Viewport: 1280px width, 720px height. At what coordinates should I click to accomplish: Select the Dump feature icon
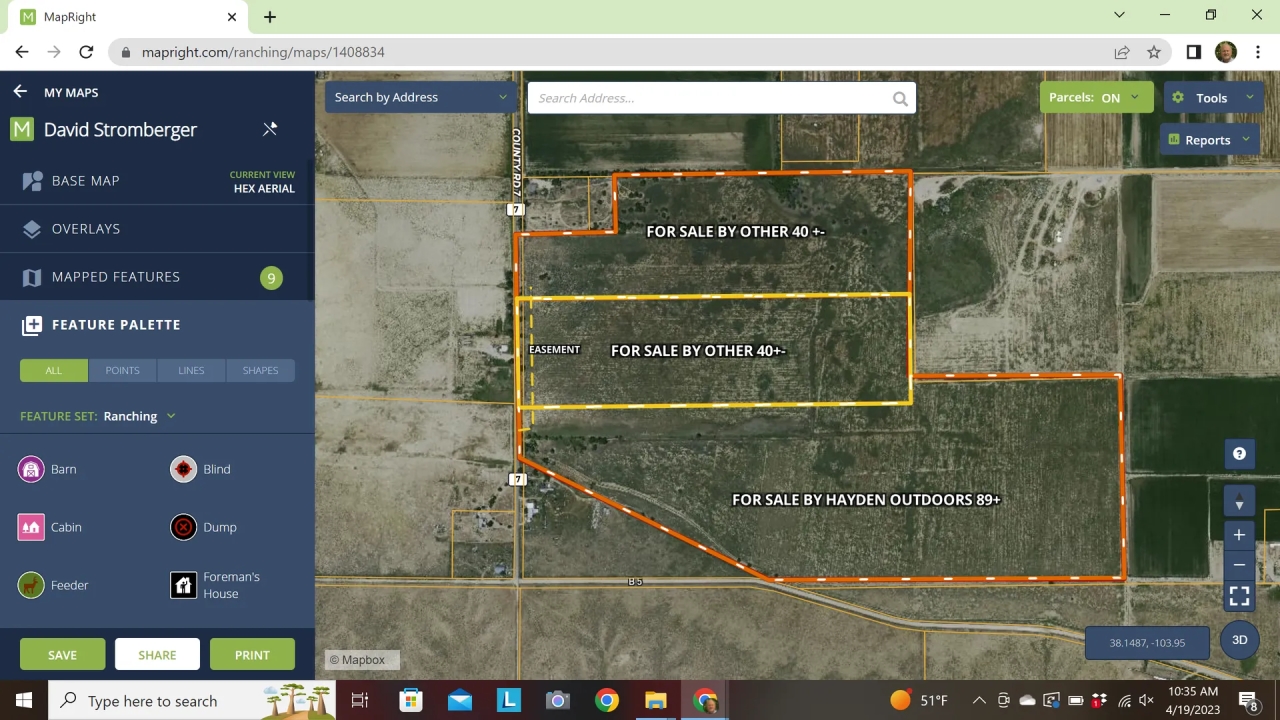(x=184, y=527)
